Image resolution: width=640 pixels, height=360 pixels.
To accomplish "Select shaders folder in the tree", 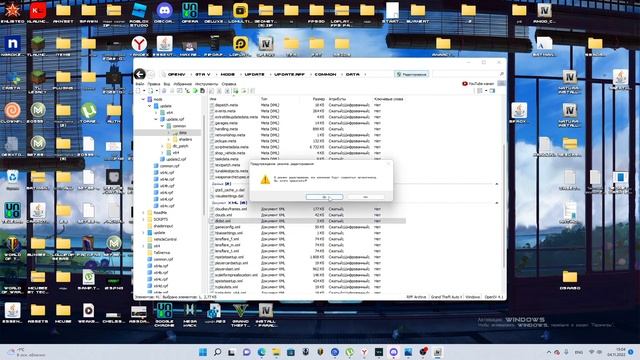I will (x=185, y=139).
